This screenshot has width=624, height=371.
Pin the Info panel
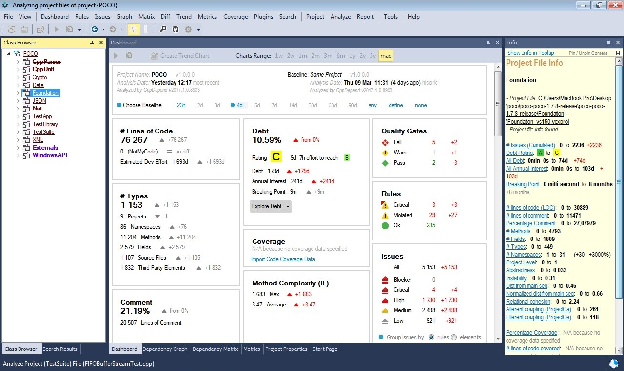(608, 42)
